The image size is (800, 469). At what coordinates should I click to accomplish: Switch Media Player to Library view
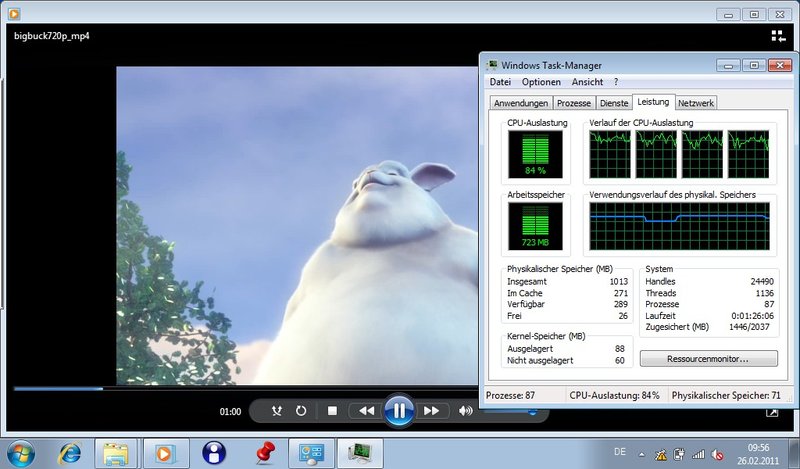coord(778,36)
